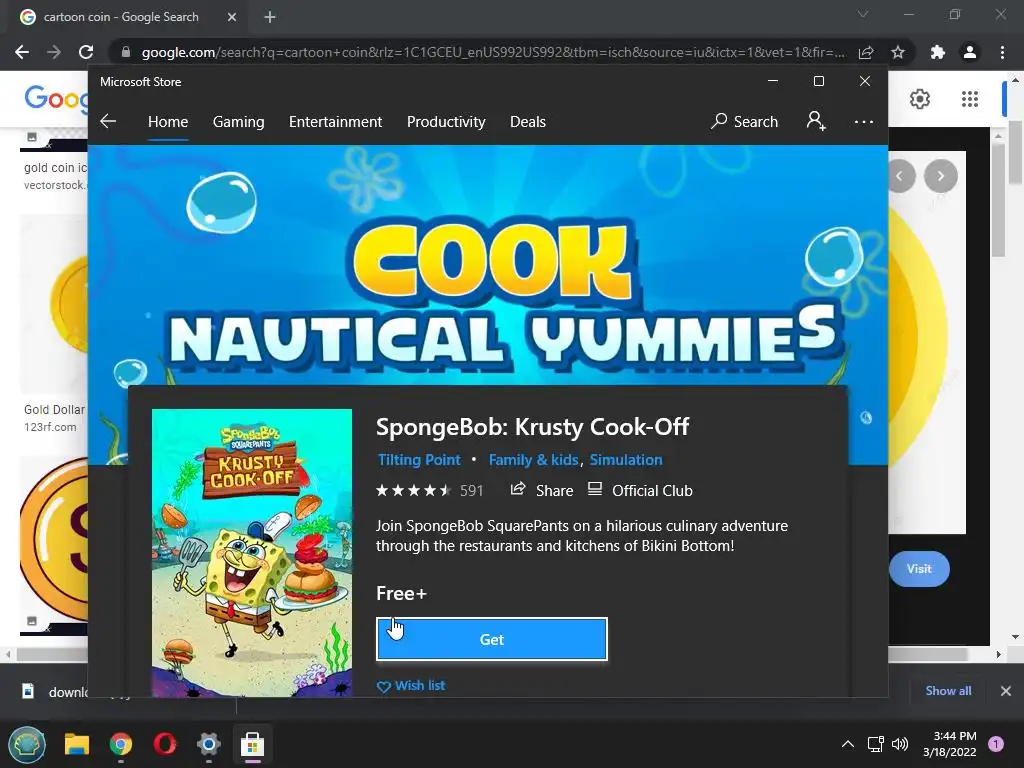1024x768 pixels.
Task: Open the Microsoft Store Search
Action: coord(744,121)
